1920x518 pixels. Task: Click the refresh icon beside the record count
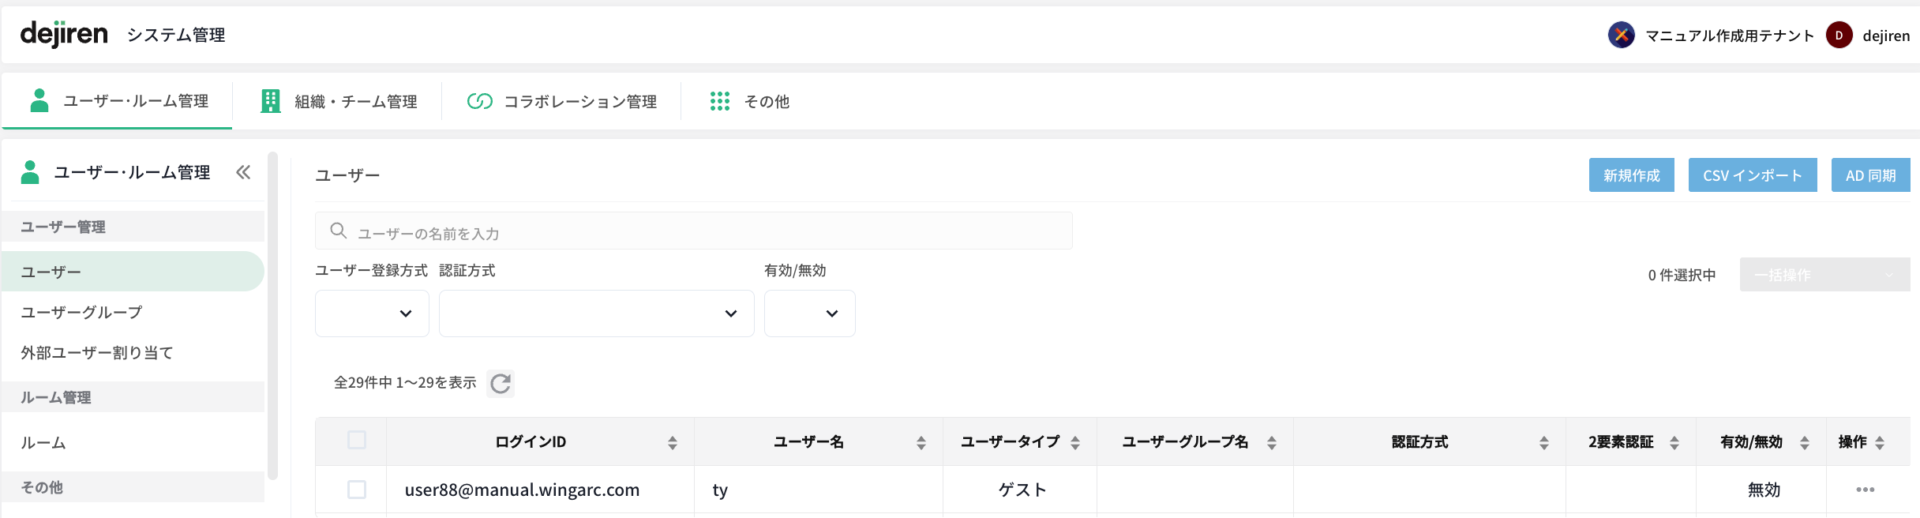pos(500,383)
